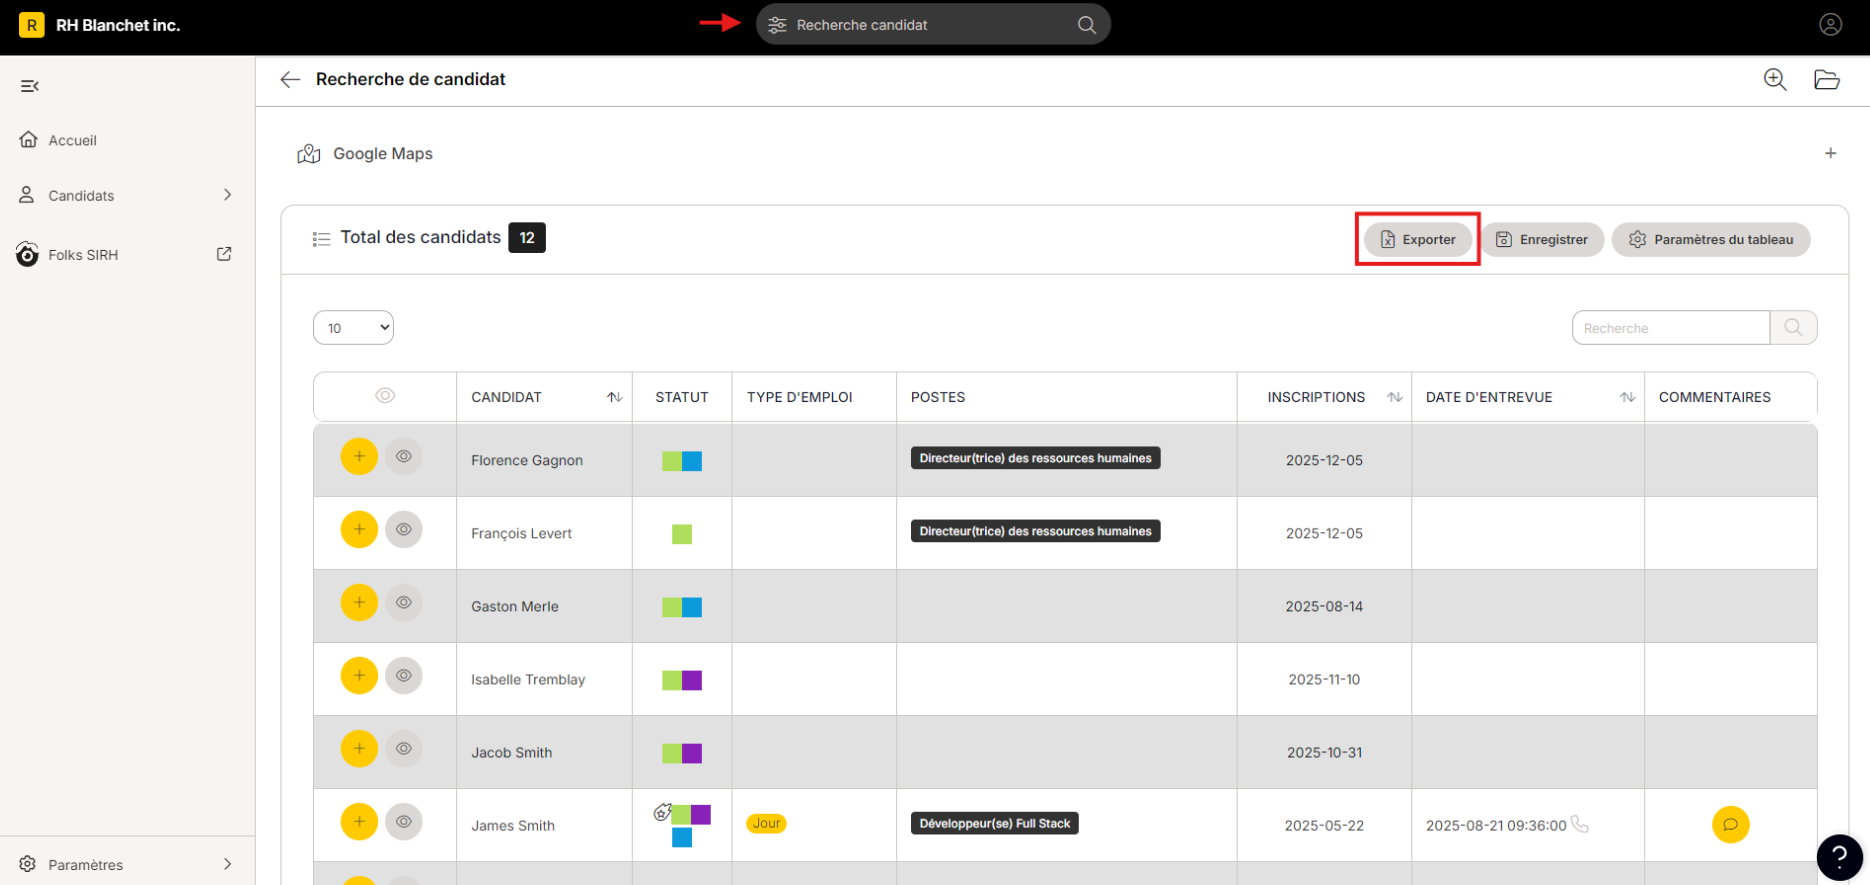Click the Google Maps map icon
The height and width of the screenshot is (885, 1870).
[309, 154]
